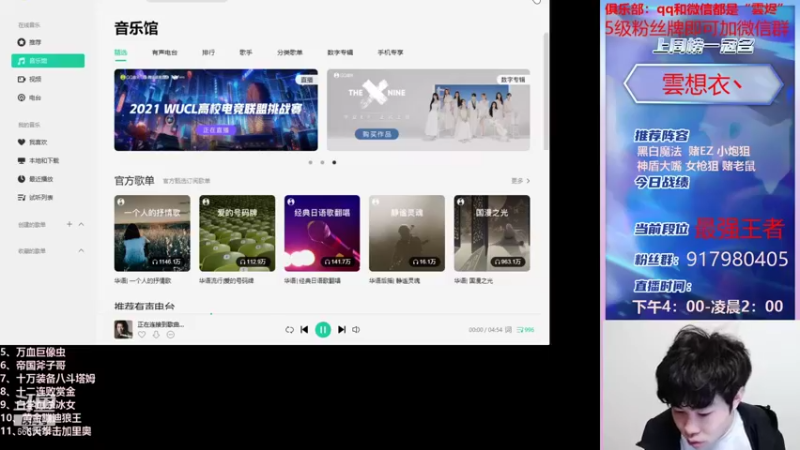The width and height of the screenshot is (800, 450).
Task: Click 更多 to see more playlists
Action: [520, 181]
